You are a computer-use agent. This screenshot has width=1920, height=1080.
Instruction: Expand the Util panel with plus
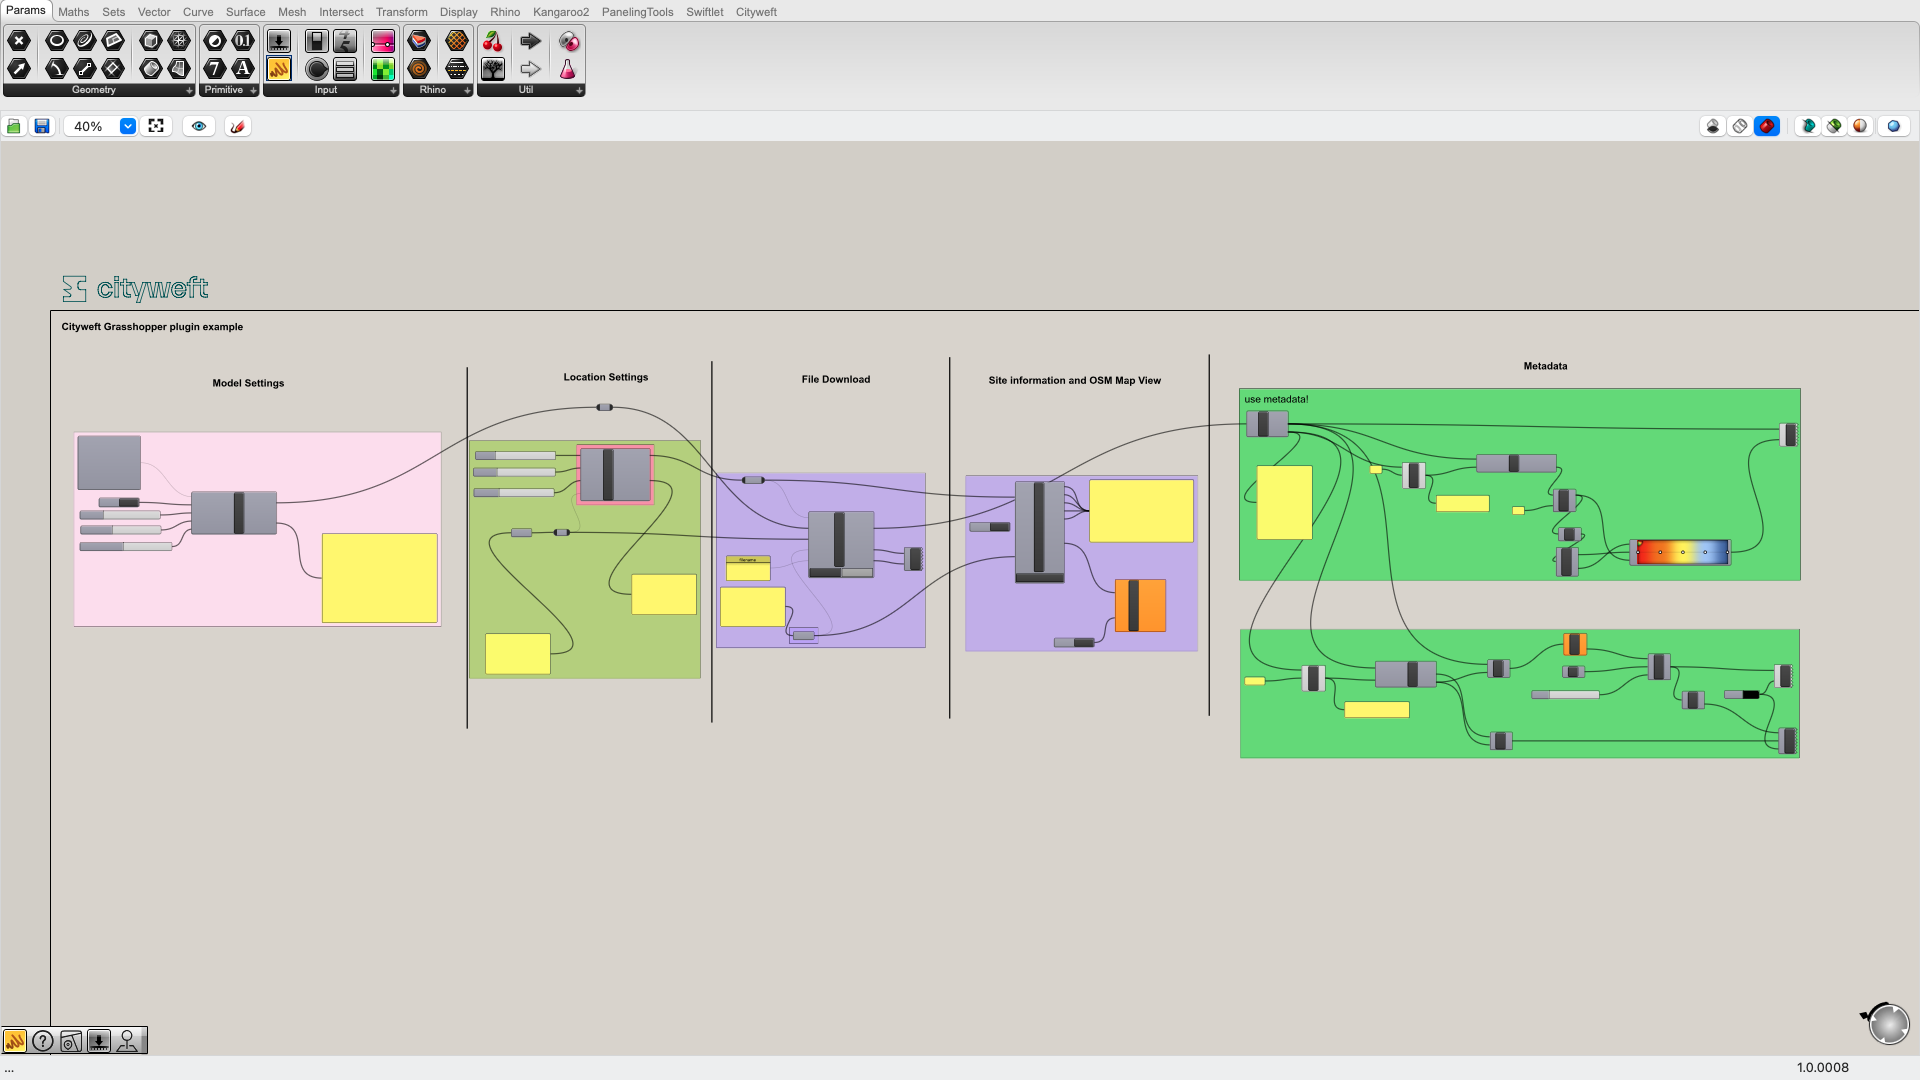(579, 90)
